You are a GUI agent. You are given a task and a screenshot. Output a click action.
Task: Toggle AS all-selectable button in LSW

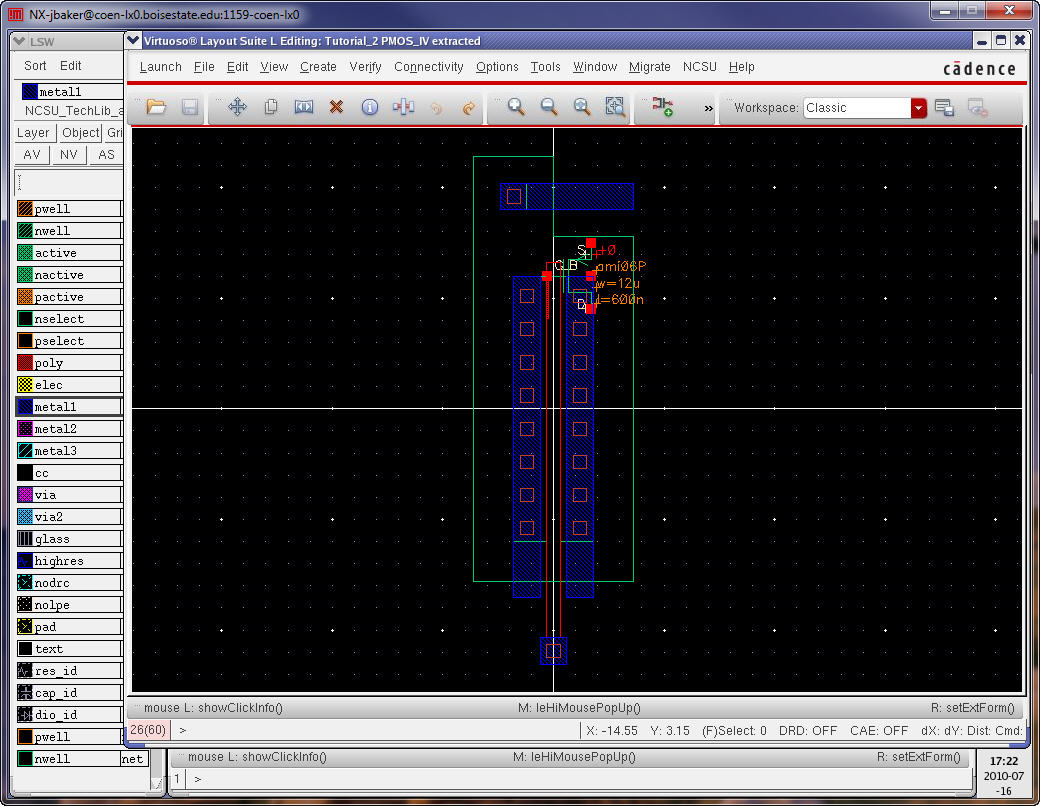[x=106, y=155]
